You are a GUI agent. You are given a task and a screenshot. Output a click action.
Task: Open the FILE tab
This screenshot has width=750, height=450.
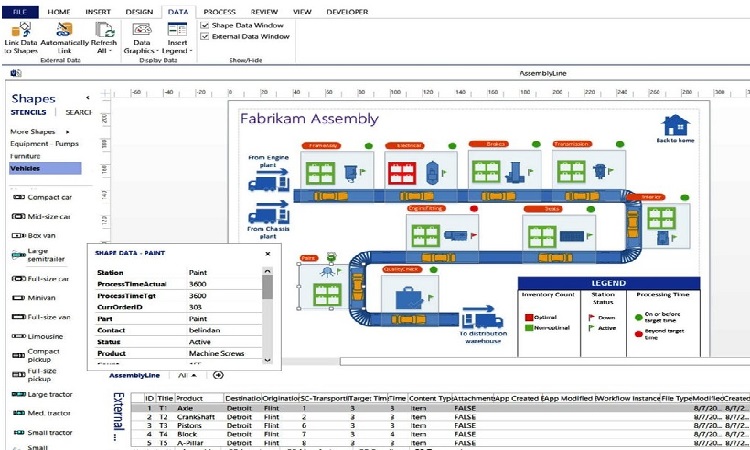tap(20, 12)
